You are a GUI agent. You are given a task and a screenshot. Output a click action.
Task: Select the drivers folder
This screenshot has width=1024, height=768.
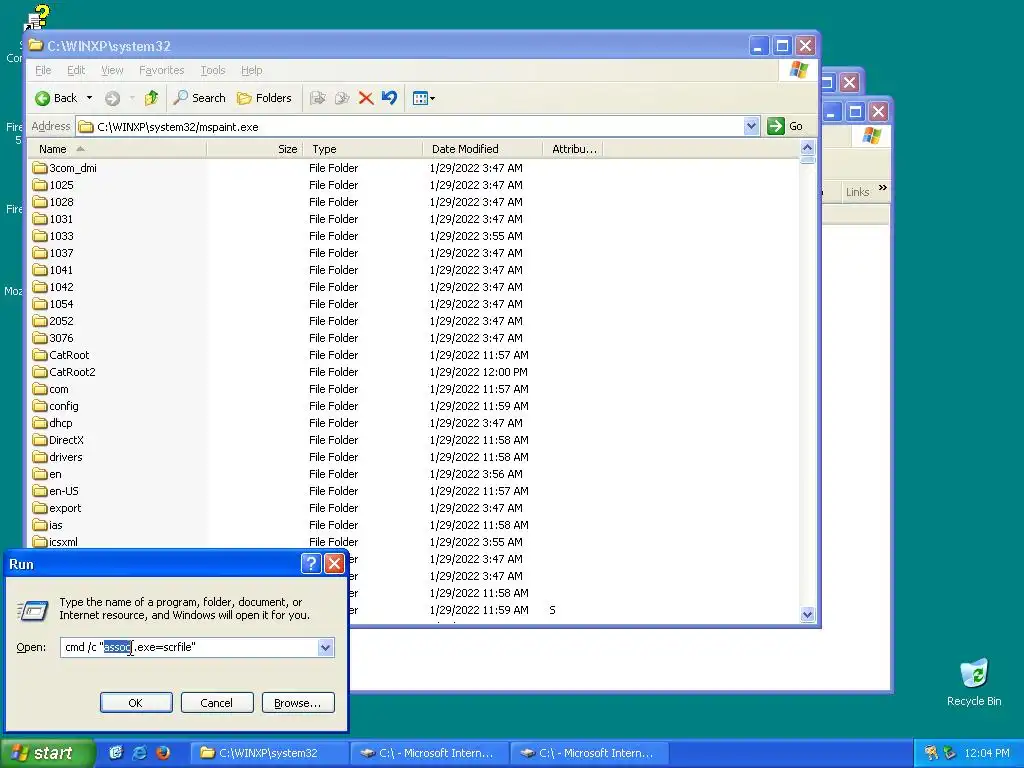(57, 456)
